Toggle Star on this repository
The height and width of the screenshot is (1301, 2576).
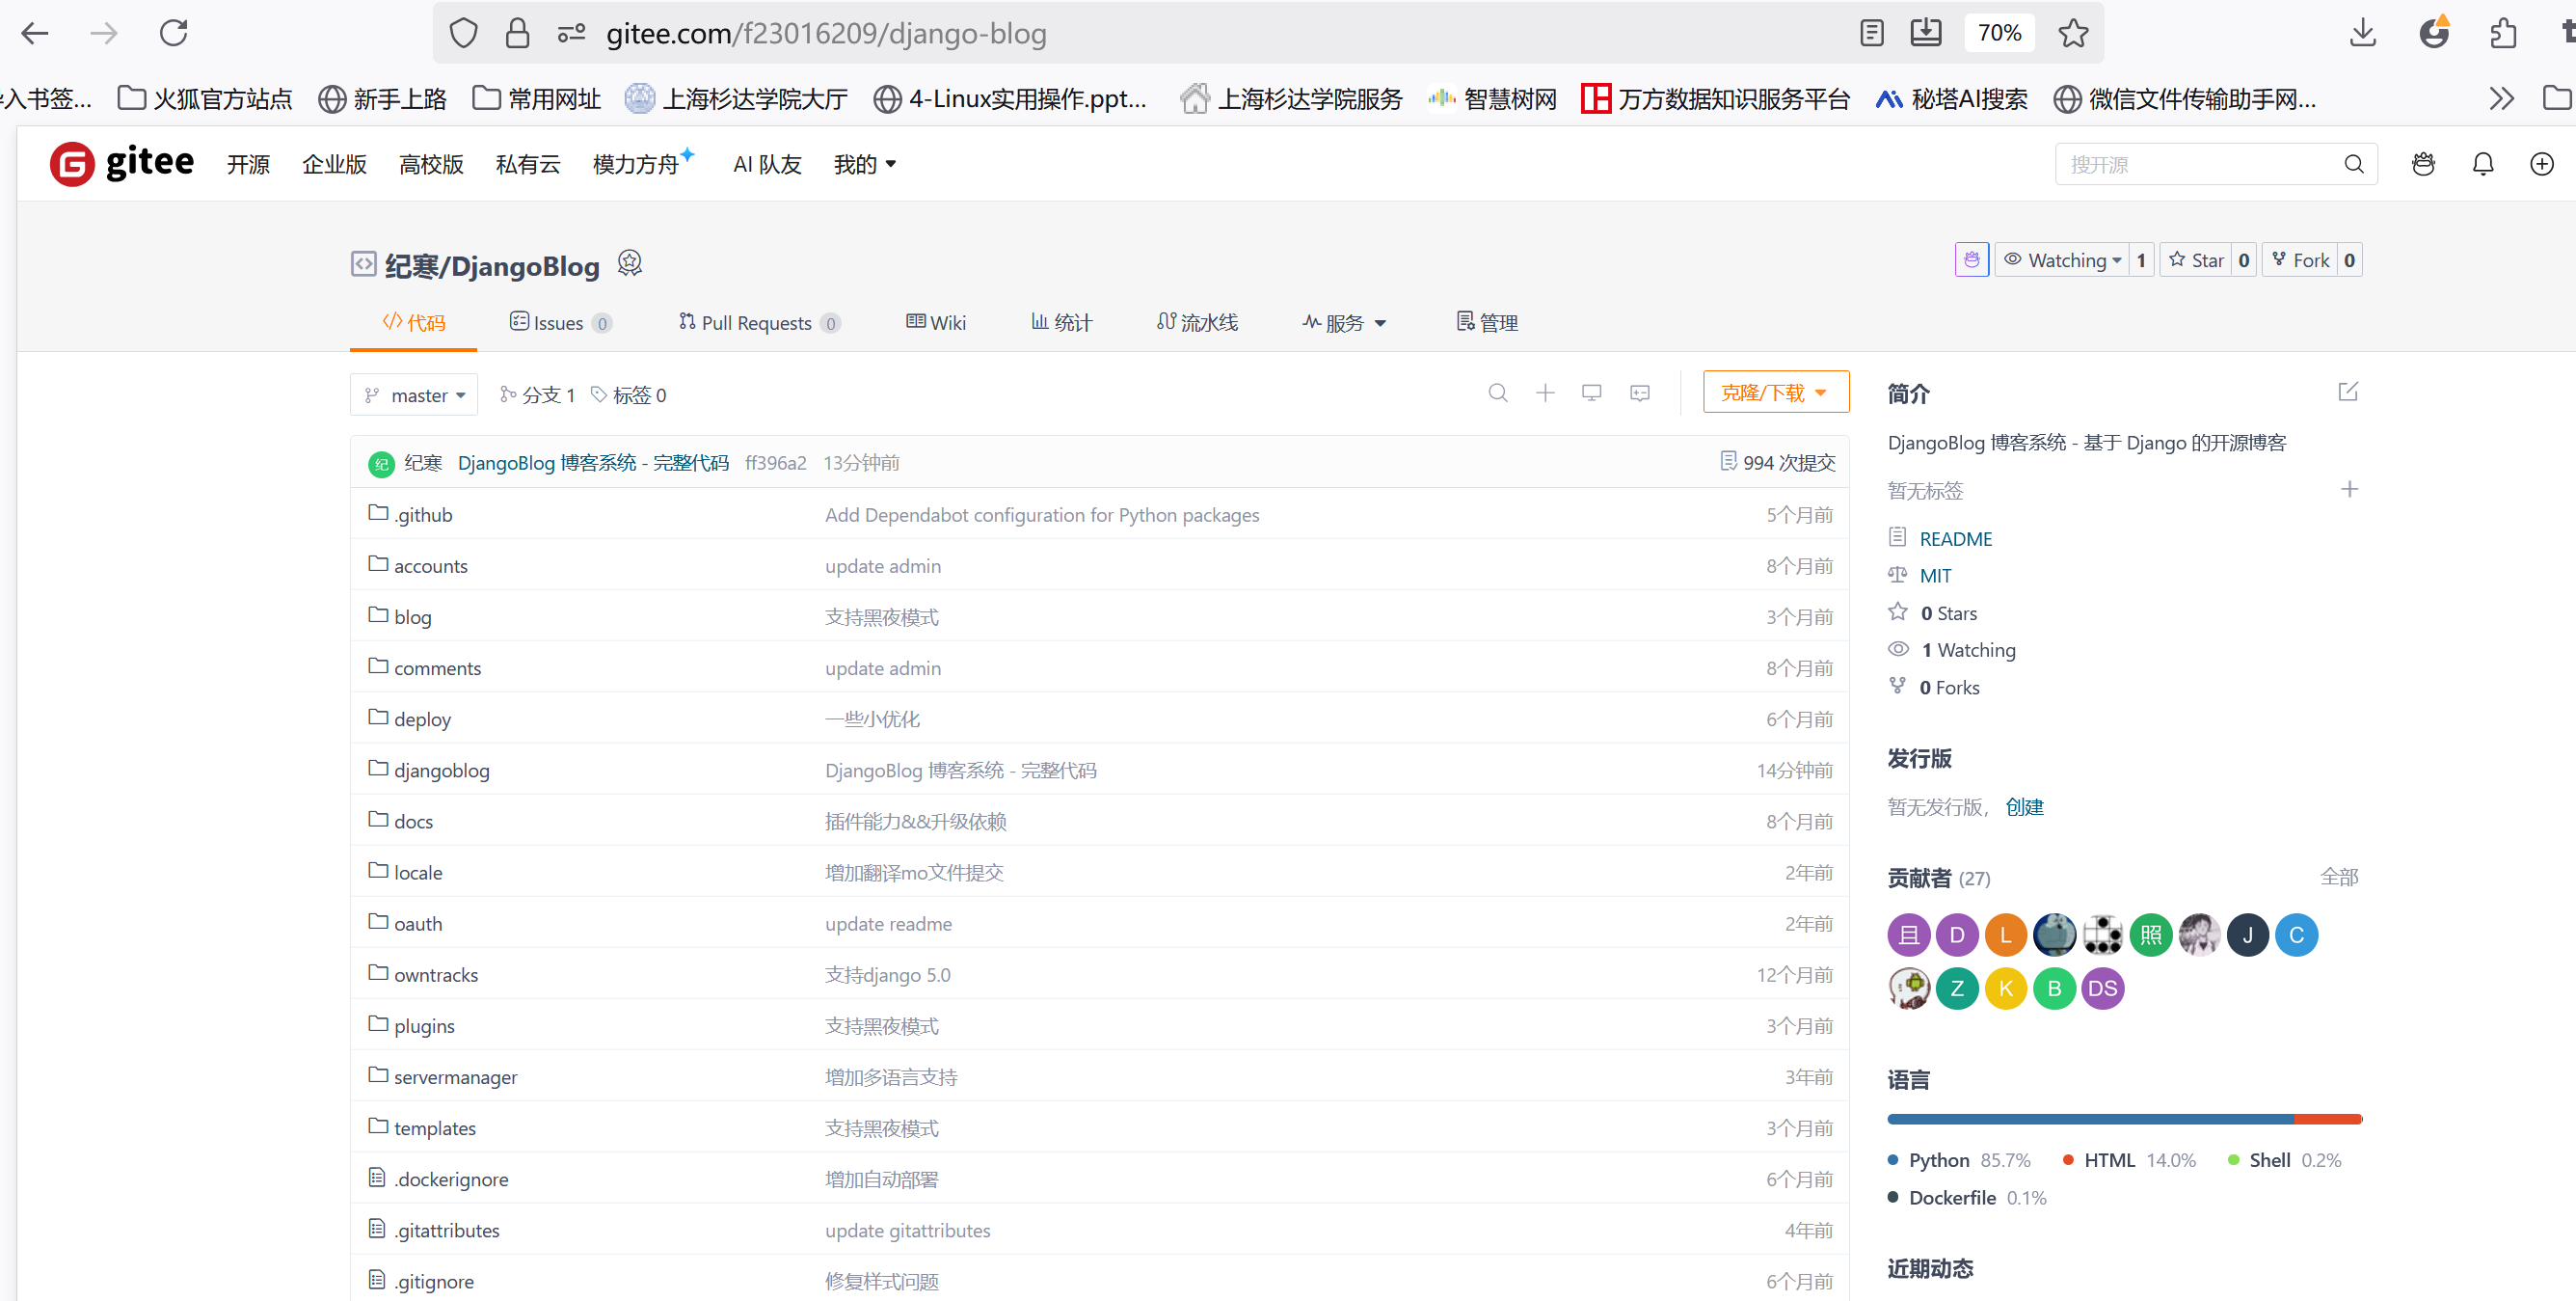pyautogui.click(x=2196, y=260)
